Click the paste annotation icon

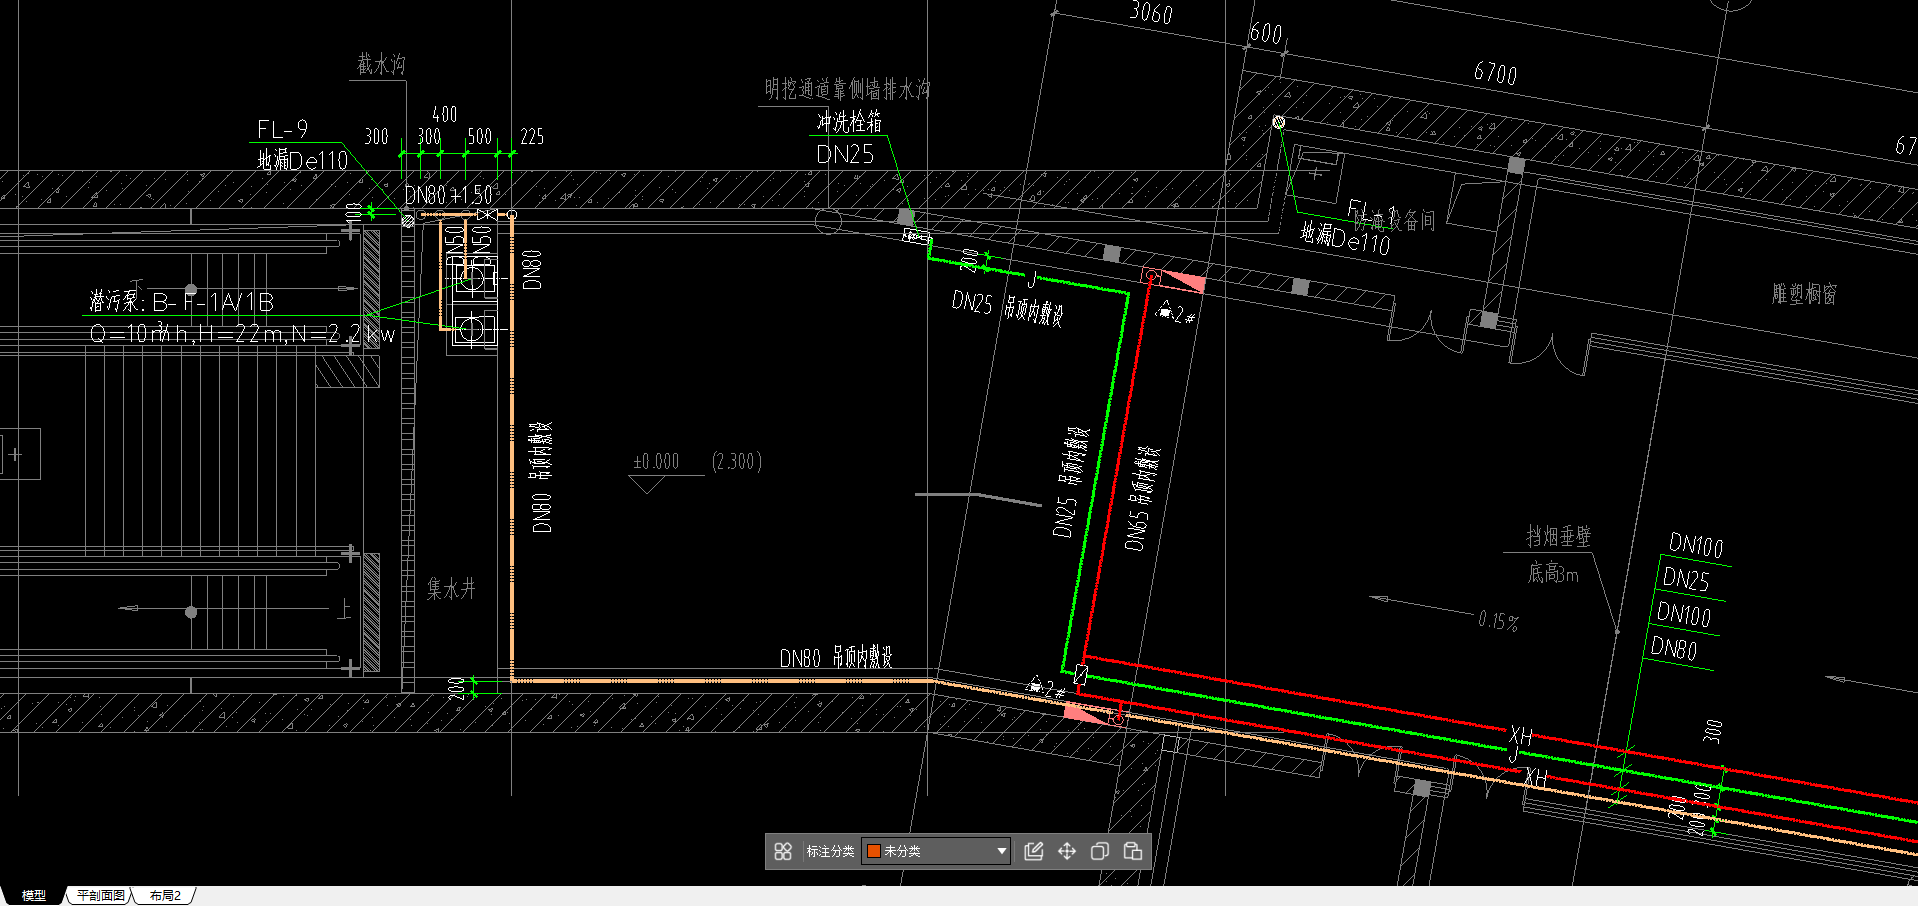(1133, 851)
